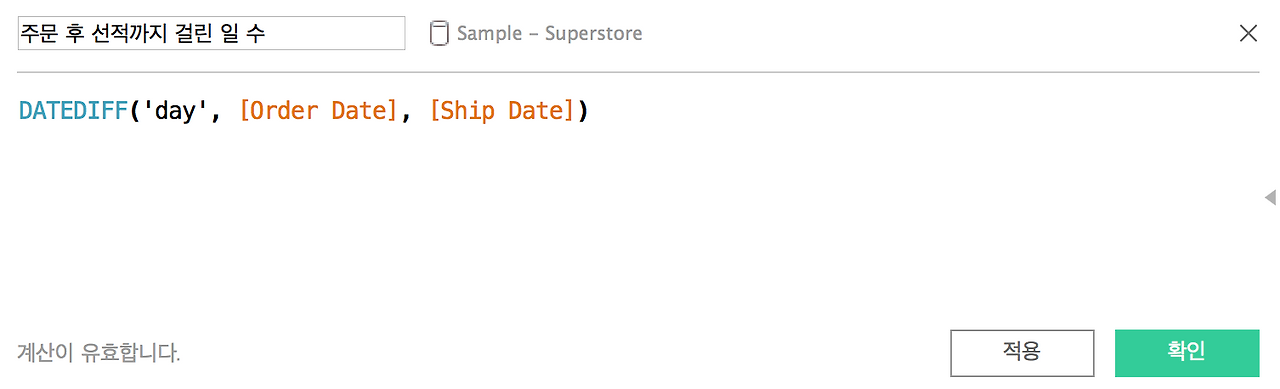Screen dimensions: 1280x389
Task: Confirm with the green 확인 button
Action: pyautogui.click(x=1186, y=352)
